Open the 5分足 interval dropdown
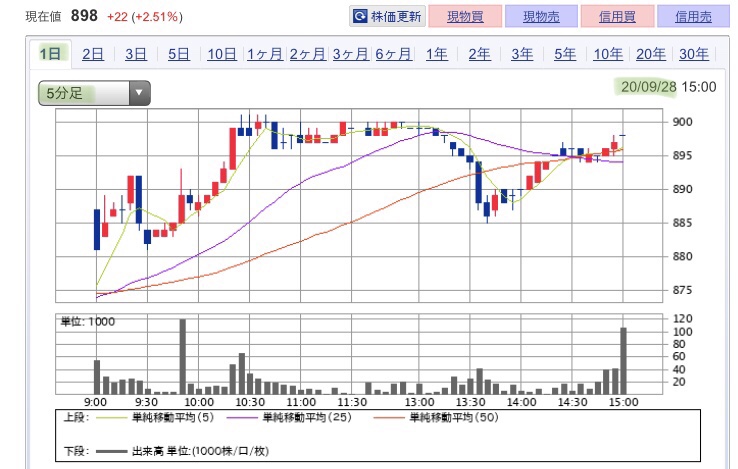 (94, 93)
